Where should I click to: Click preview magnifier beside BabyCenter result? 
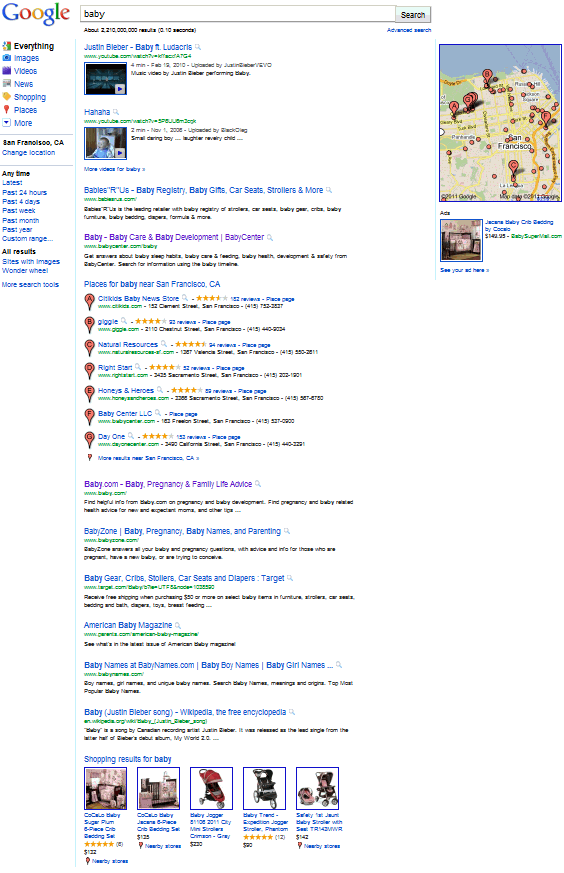tap(270, 238)
